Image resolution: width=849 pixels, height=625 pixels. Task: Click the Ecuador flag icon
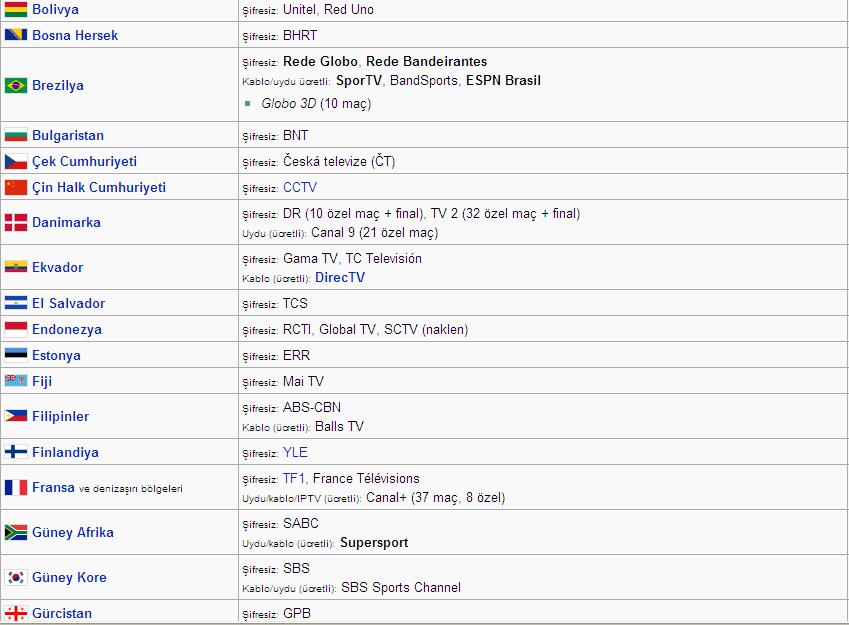pos(16,267)
